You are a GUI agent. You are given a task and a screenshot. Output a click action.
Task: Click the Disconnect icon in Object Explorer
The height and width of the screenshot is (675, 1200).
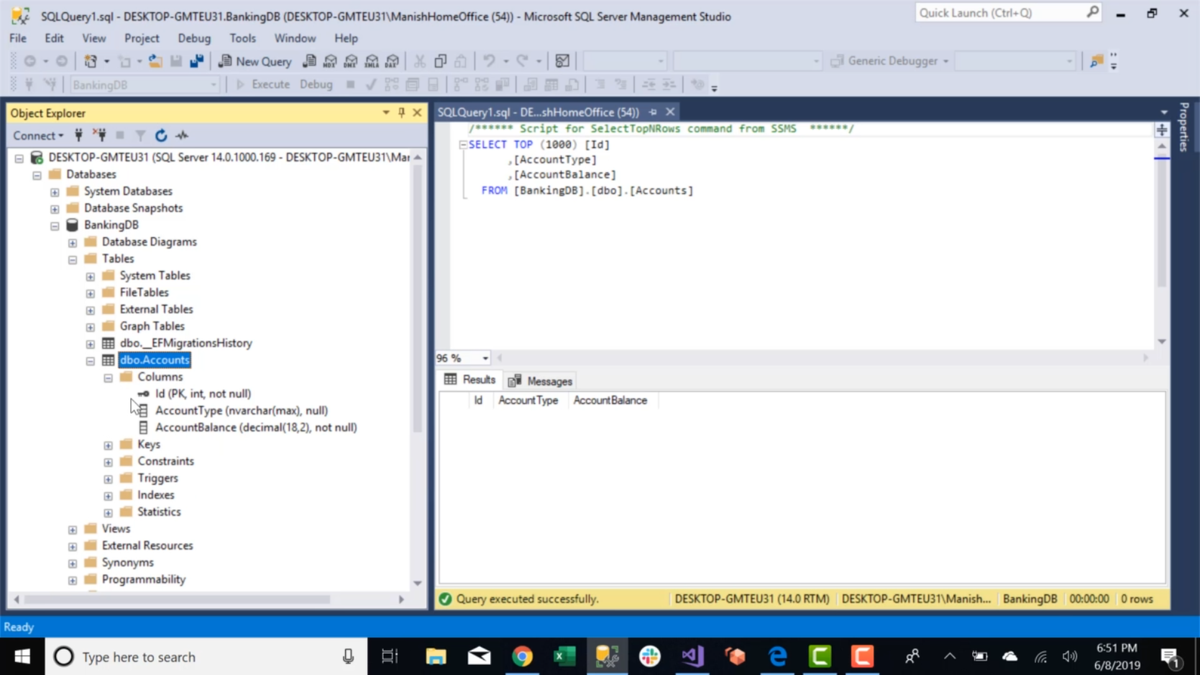(x=99, y=135)
